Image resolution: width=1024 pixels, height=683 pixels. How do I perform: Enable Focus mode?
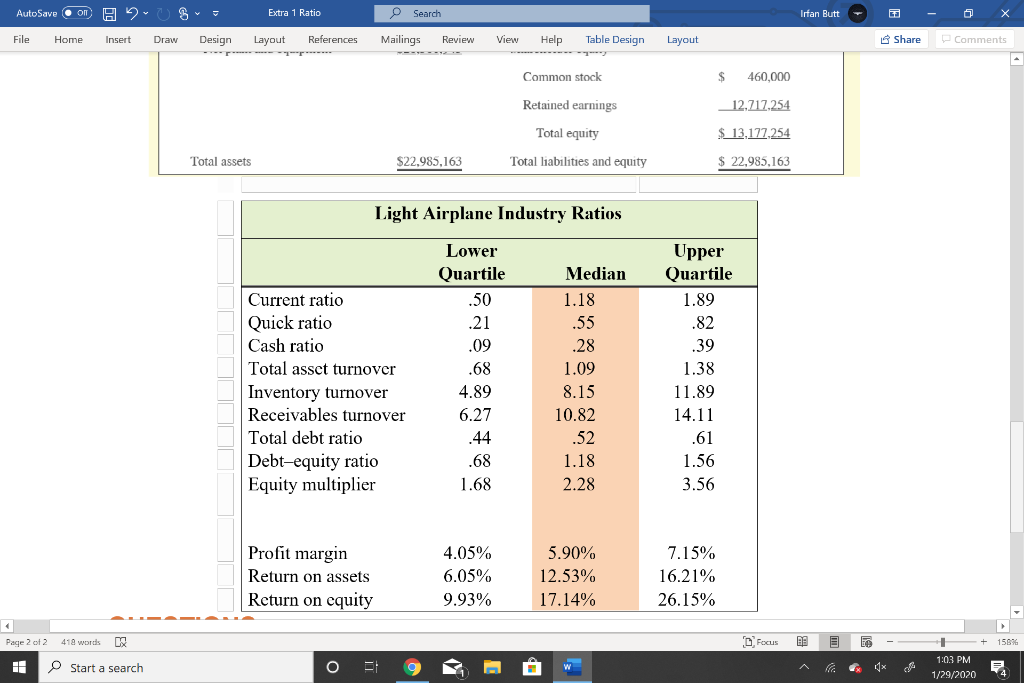click(761, 642)
